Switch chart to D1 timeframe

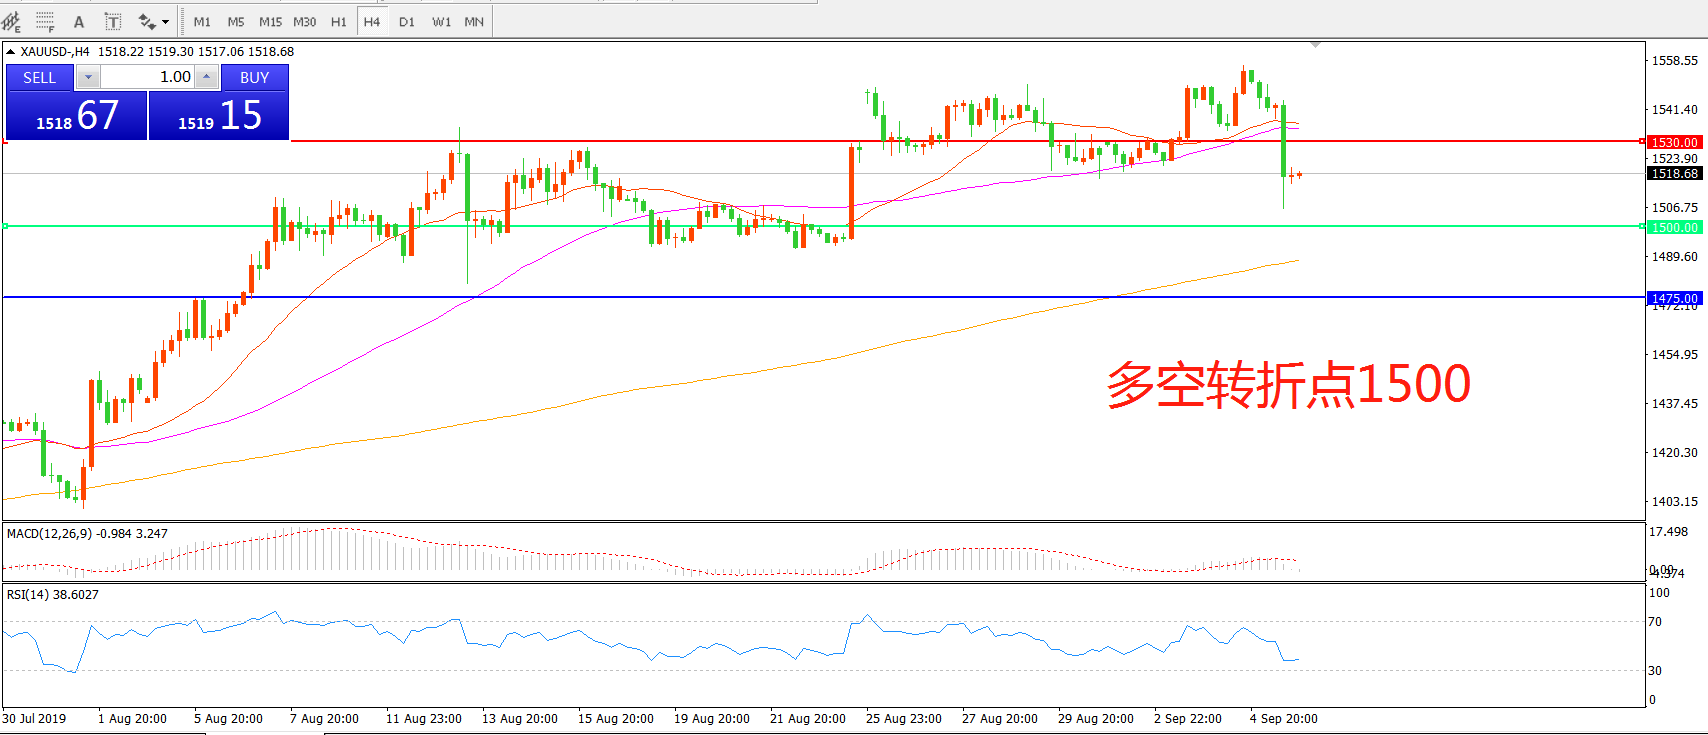coord(406,21)
